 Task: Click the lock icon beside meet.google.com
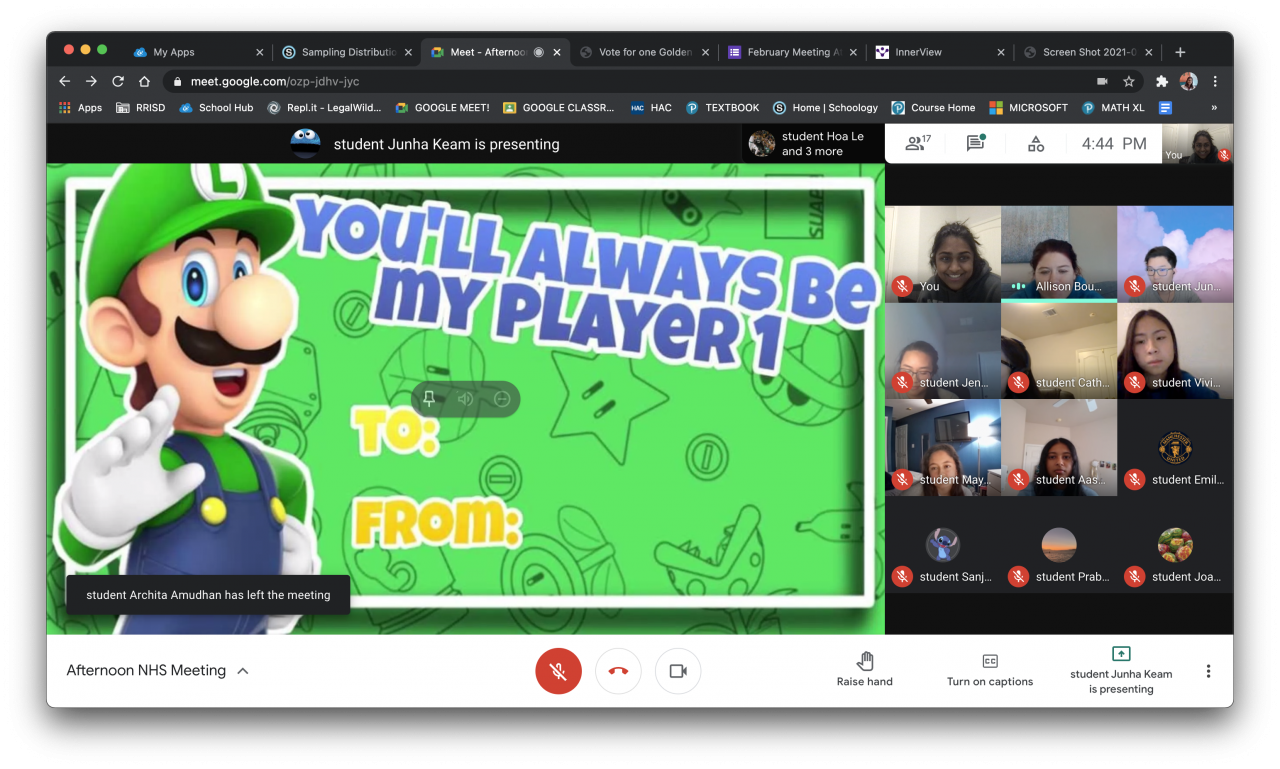tap(178, 82)
